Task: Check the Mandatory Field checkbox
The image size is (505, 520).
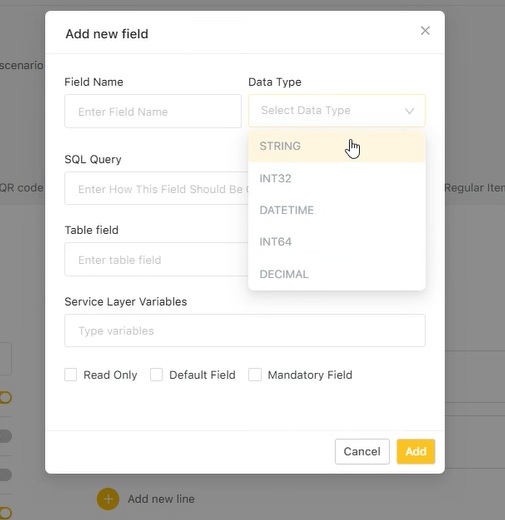Action: [255, 375]
